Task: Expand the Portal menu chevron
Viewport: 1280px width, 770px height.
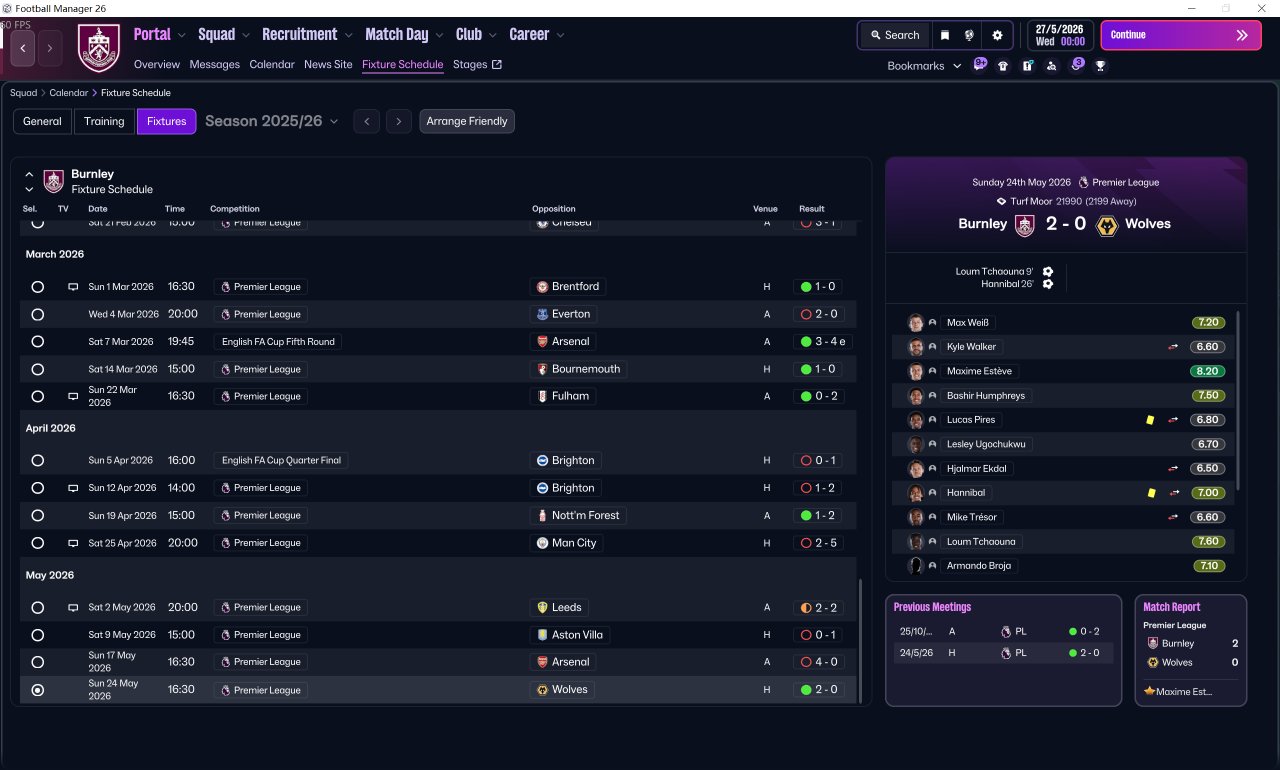Action: click(182, 35)
